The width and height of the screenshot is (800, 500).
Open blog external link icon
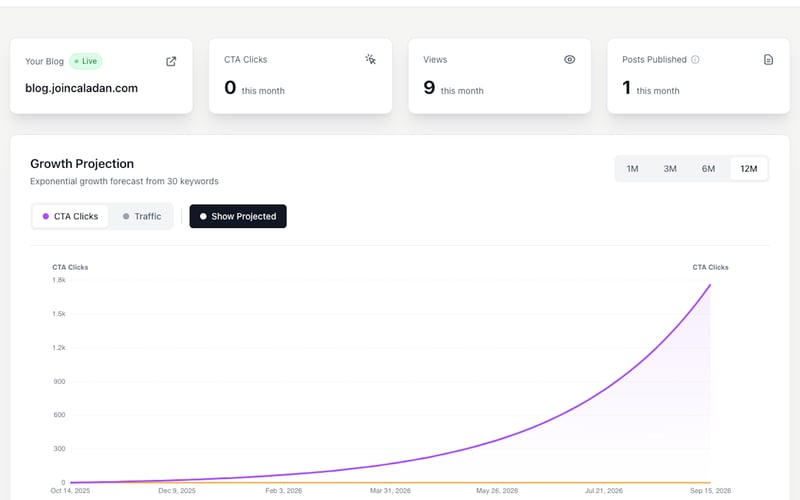[x=171, y=61]
